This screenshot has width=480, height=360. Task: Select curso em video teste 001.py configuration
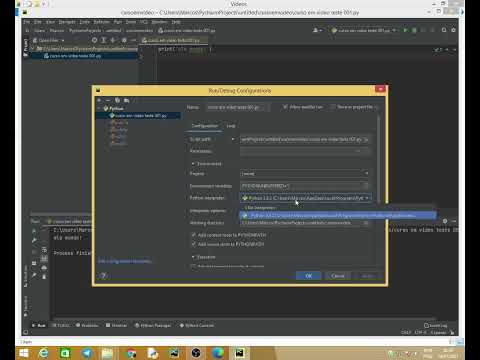138,115
